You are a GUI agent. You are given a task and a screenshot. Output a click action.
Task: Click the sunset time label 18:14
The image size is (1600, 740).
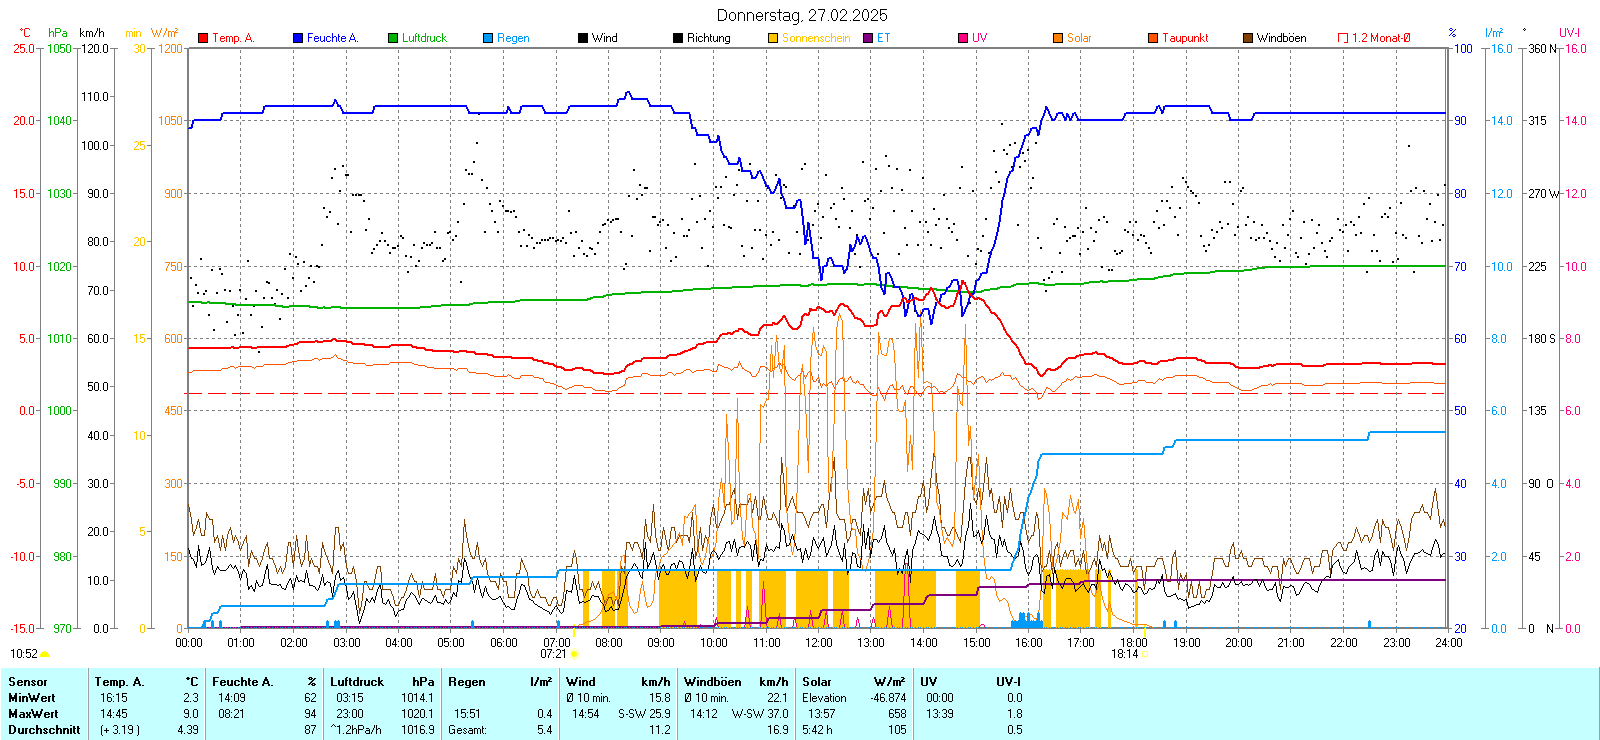point(1124,654)
